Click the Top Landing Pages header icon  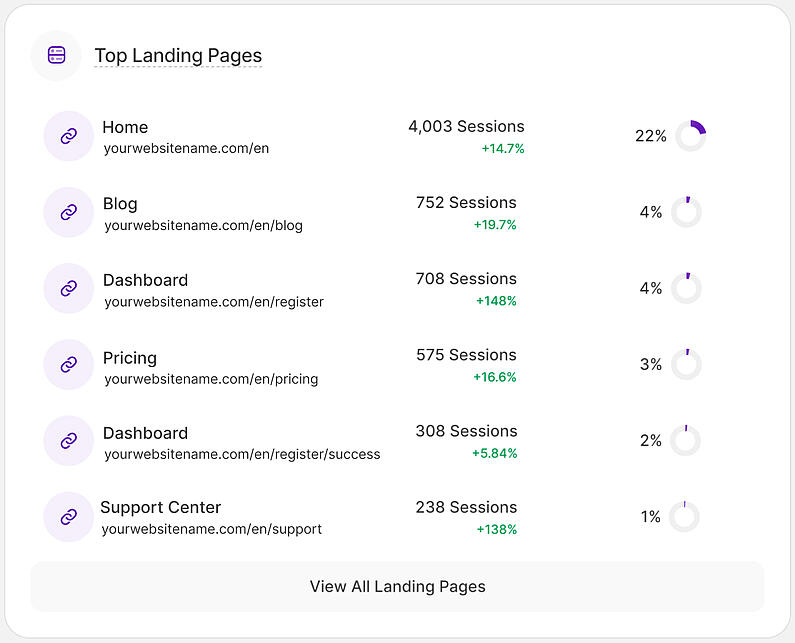56,55
